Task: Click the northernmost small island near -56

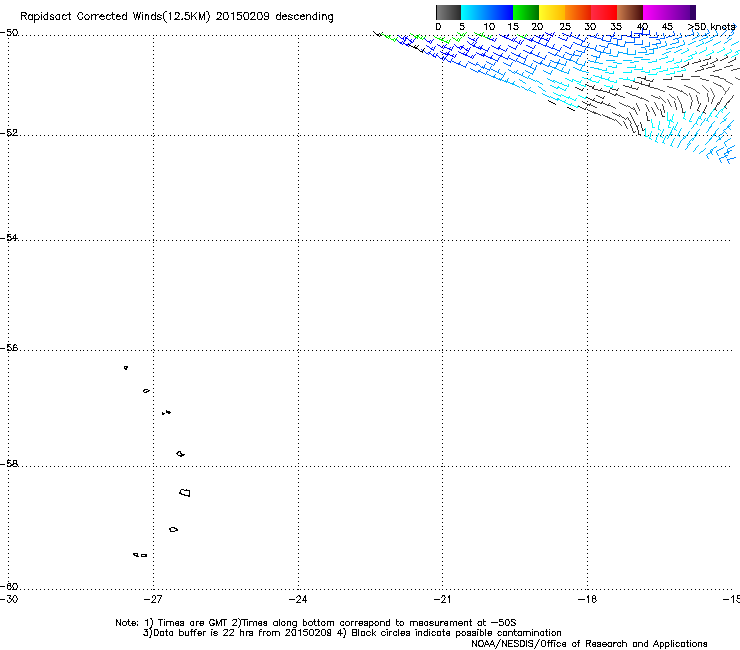Action: point(126,368)
